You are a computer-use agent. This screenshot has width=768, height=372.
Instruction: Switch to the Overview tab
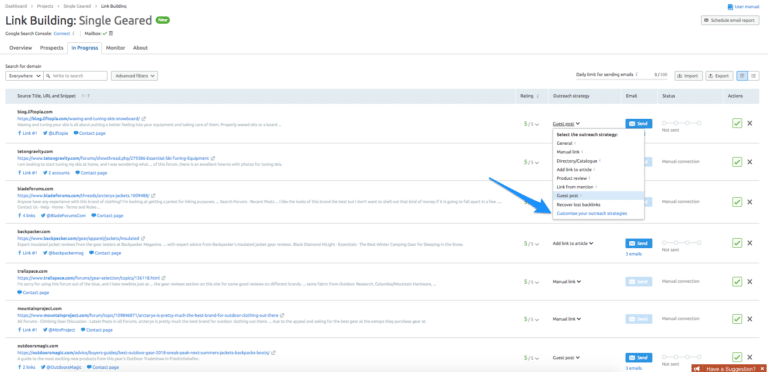coord(21,48)
